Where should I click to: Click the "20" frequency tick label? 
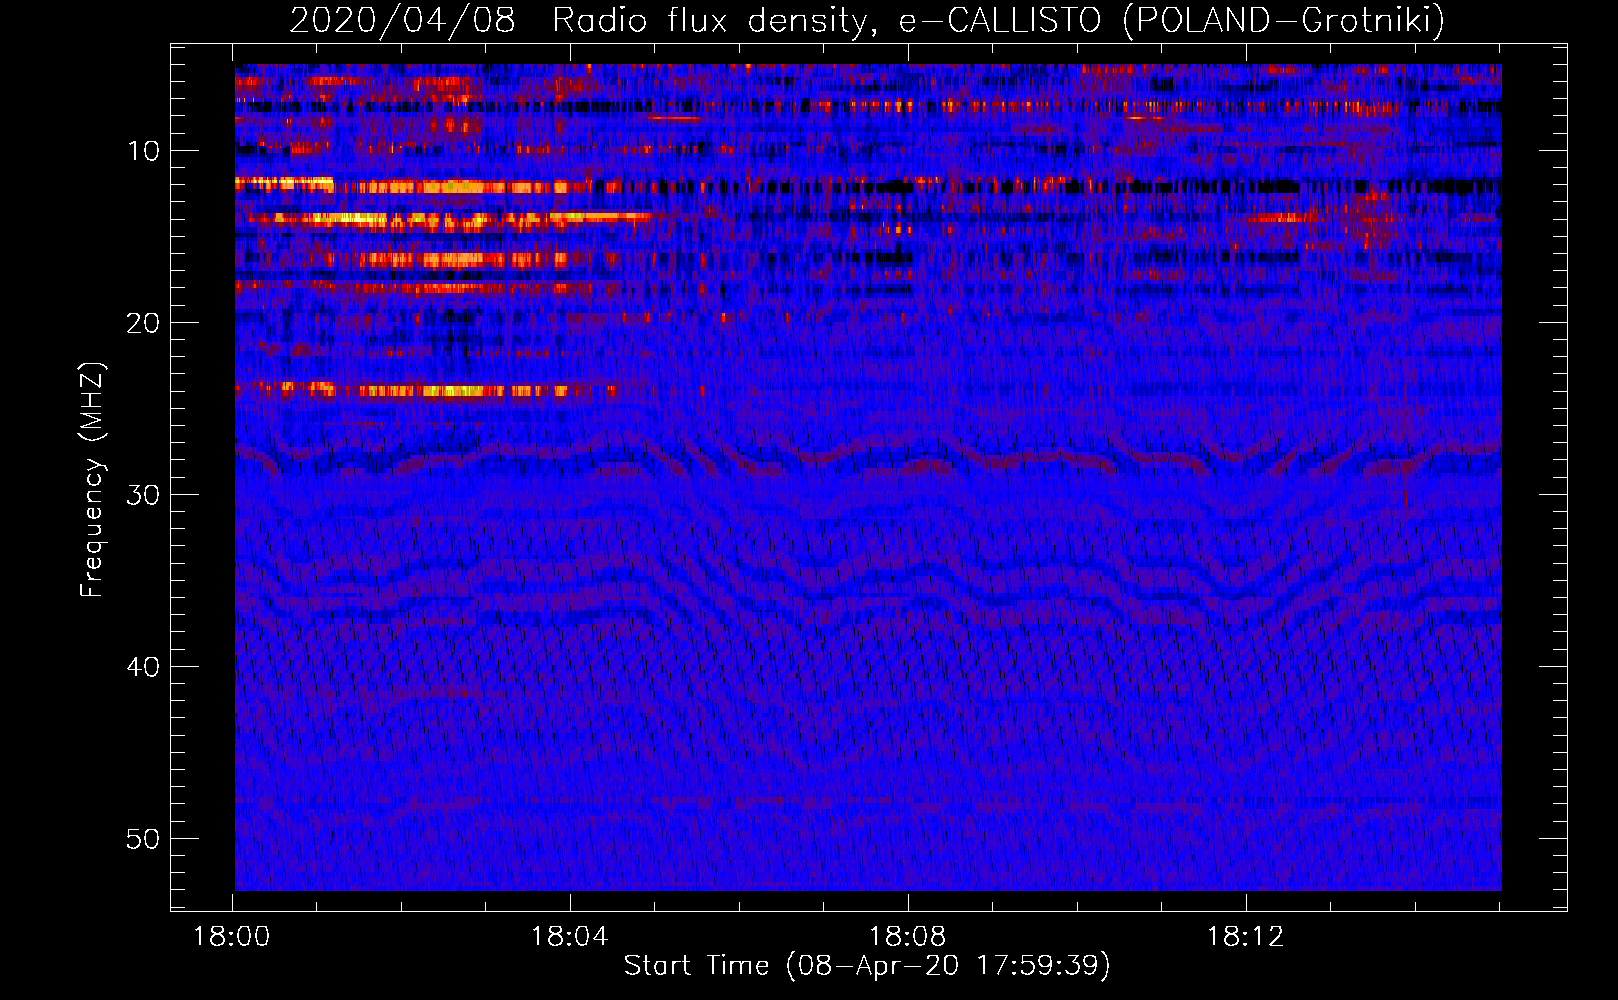(x=144, y=323)
